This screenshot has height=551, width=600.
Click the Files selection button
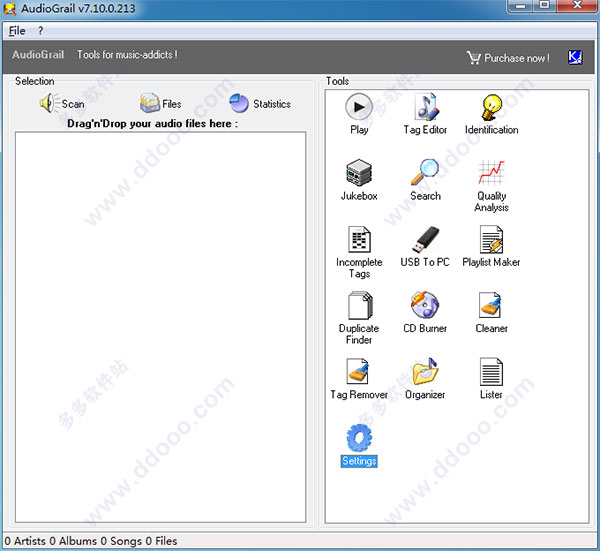(160, 103)
